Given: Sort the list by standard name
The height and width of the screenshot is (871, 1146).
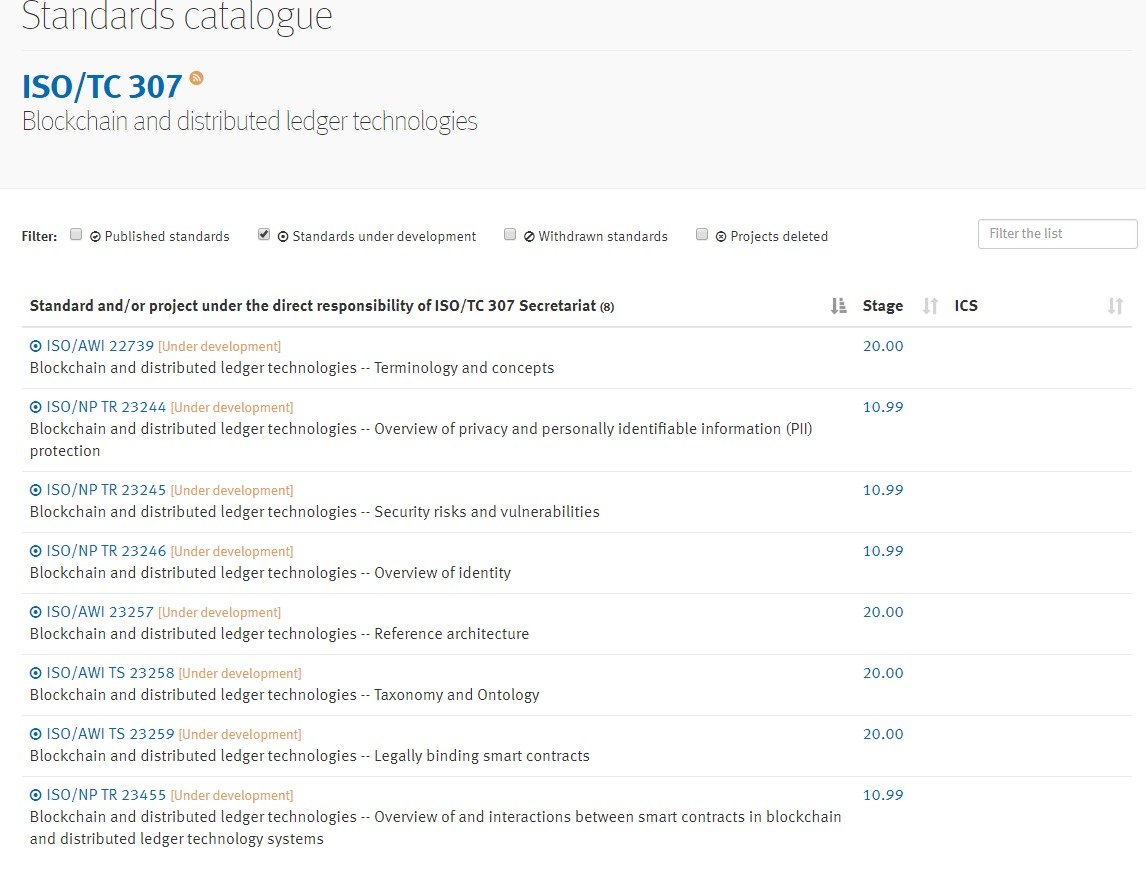Looking at the screenshot, I should click(838, 305).
